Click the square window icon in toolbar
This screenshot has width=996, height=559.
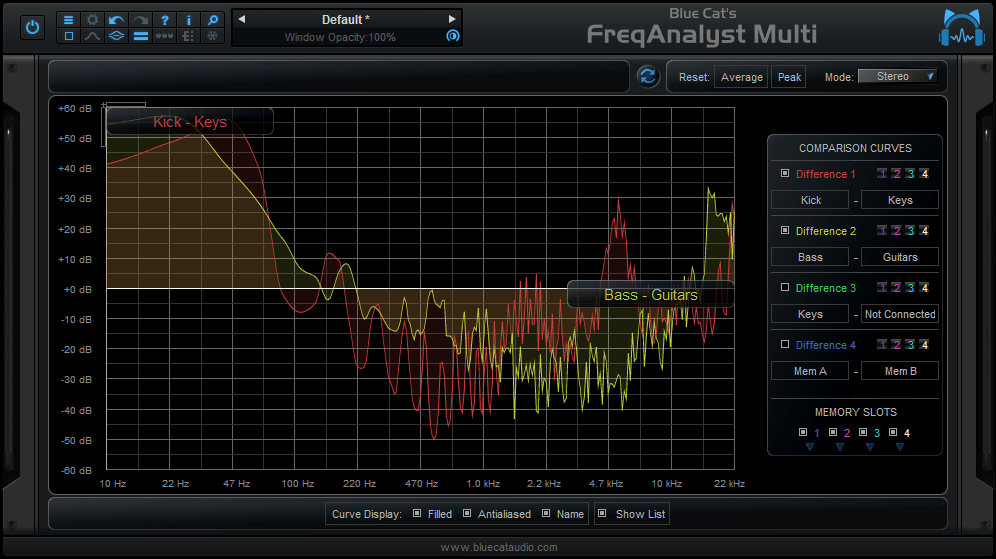click(x=69, y=36)
